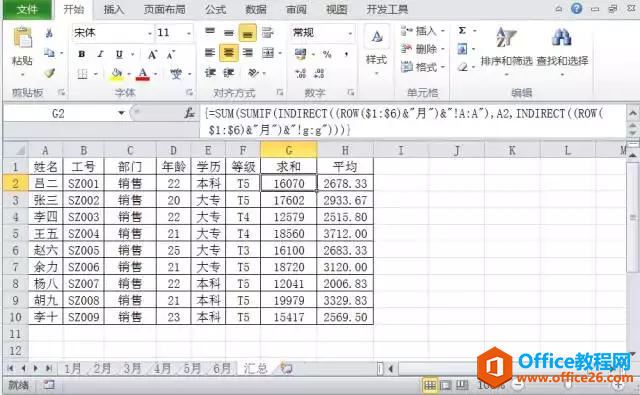Decrease decimal places
This screenshot has width=640, height=395.
coord(319,73)
